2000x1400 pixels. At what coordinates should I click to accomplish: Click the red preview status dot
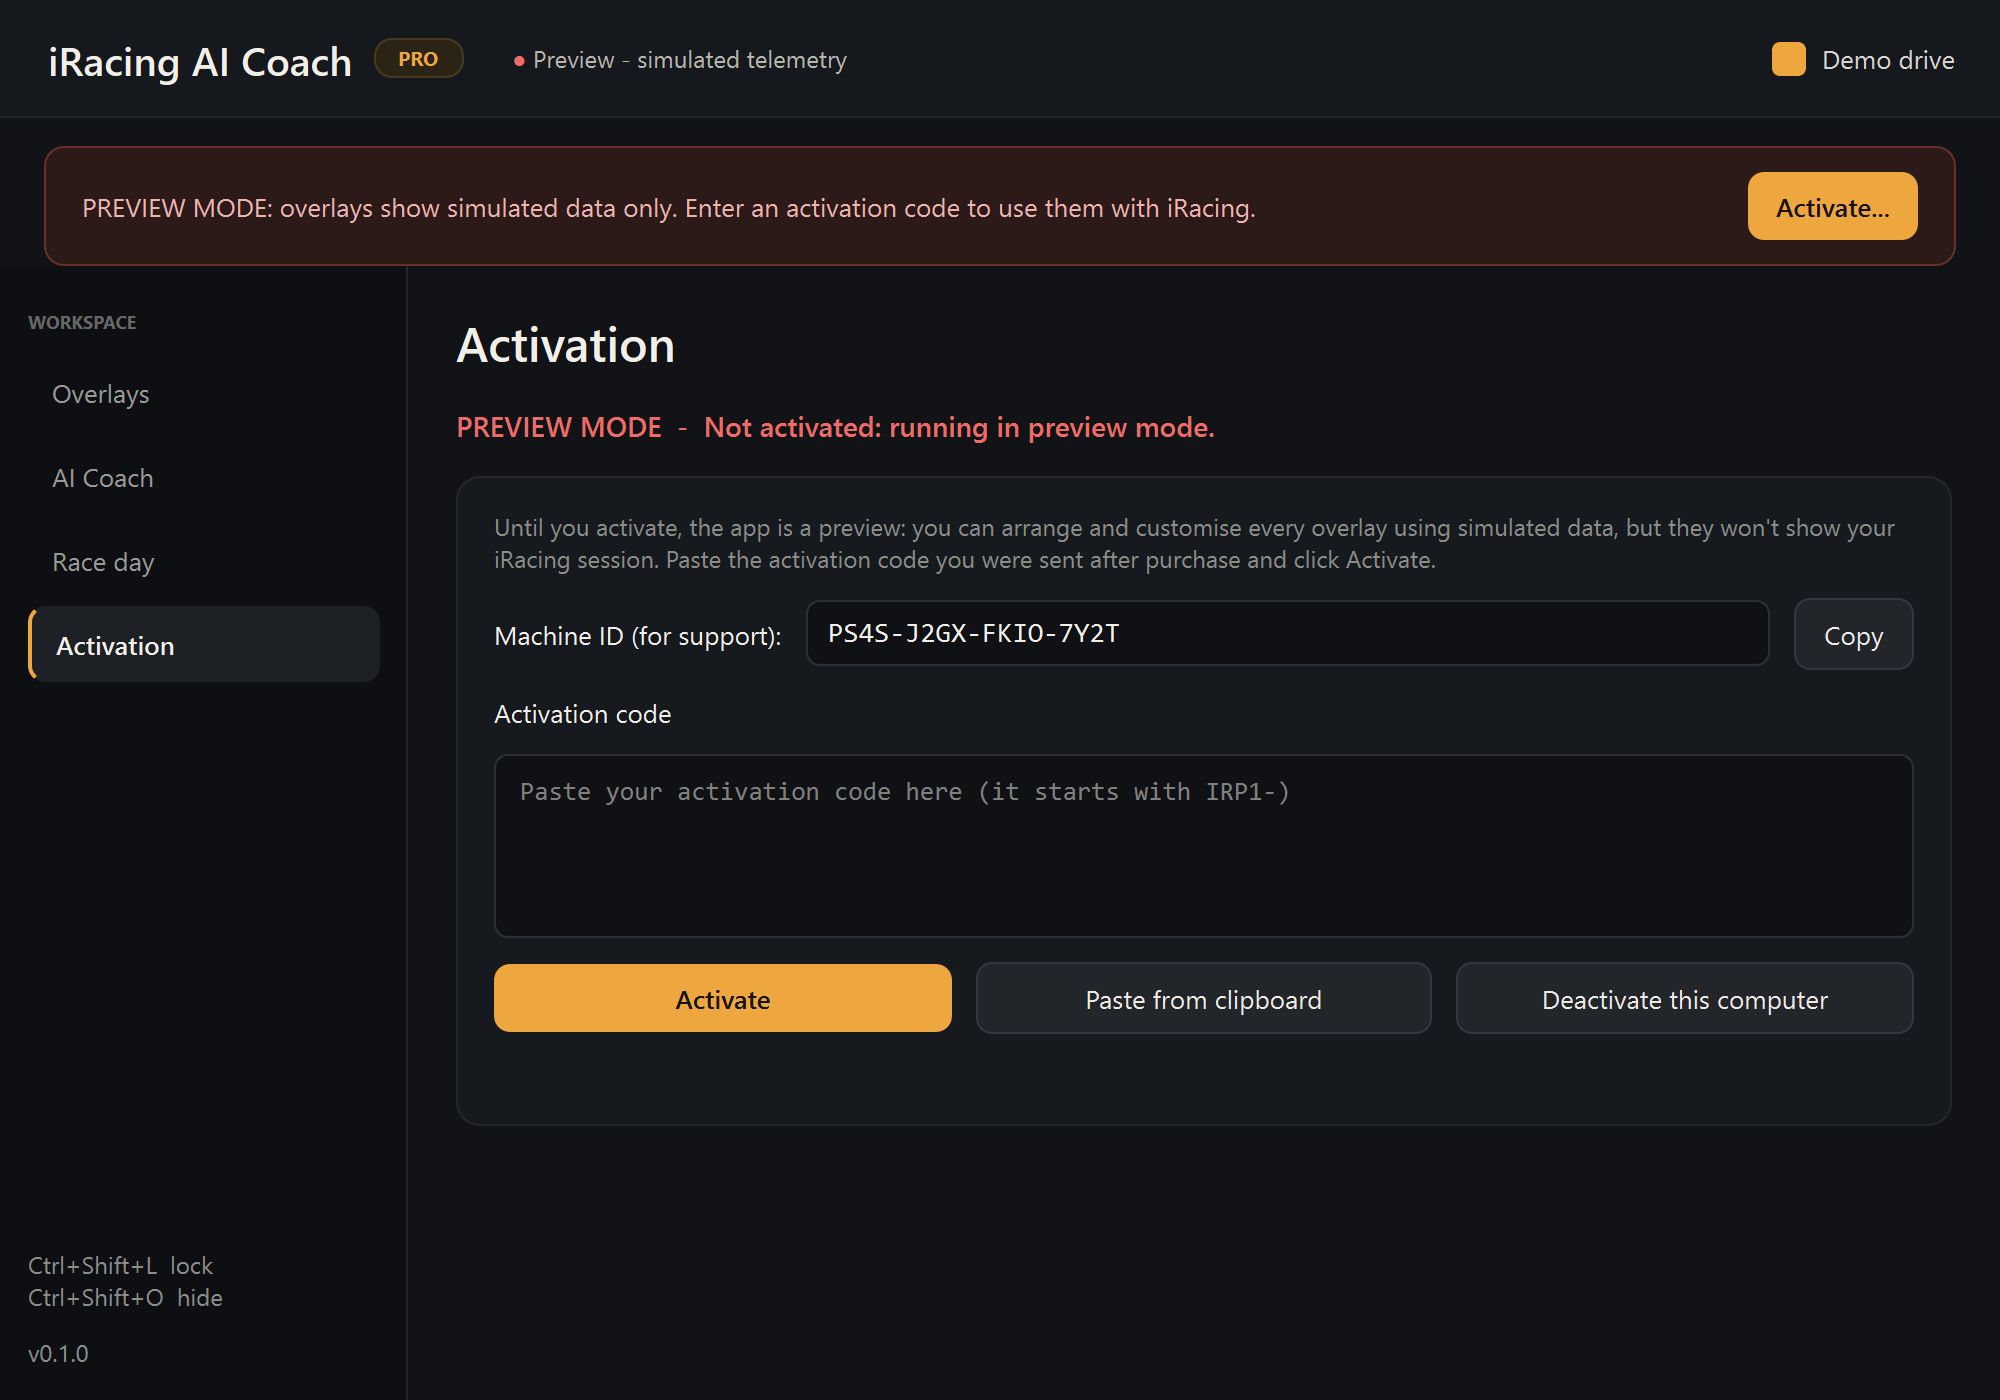click(519, 61)
